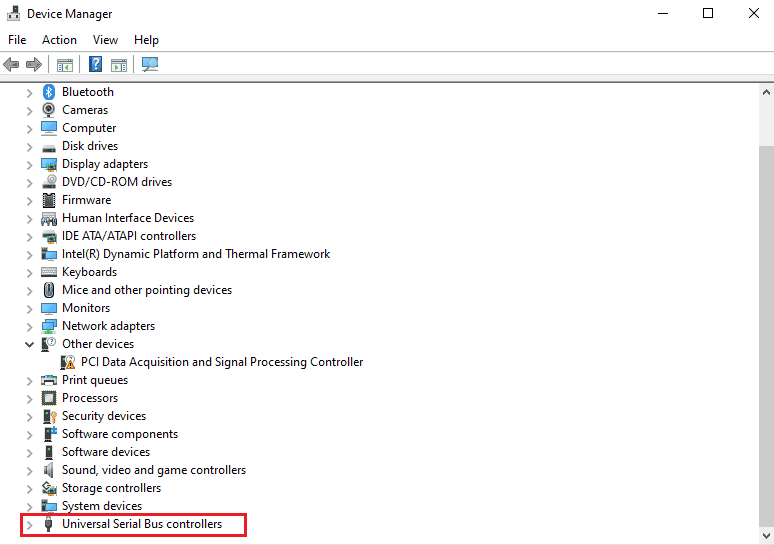Click the Help toolbar icon
The height and width of the screenshot is (545, 774).
pyautogui.click(x=95, y=65)
